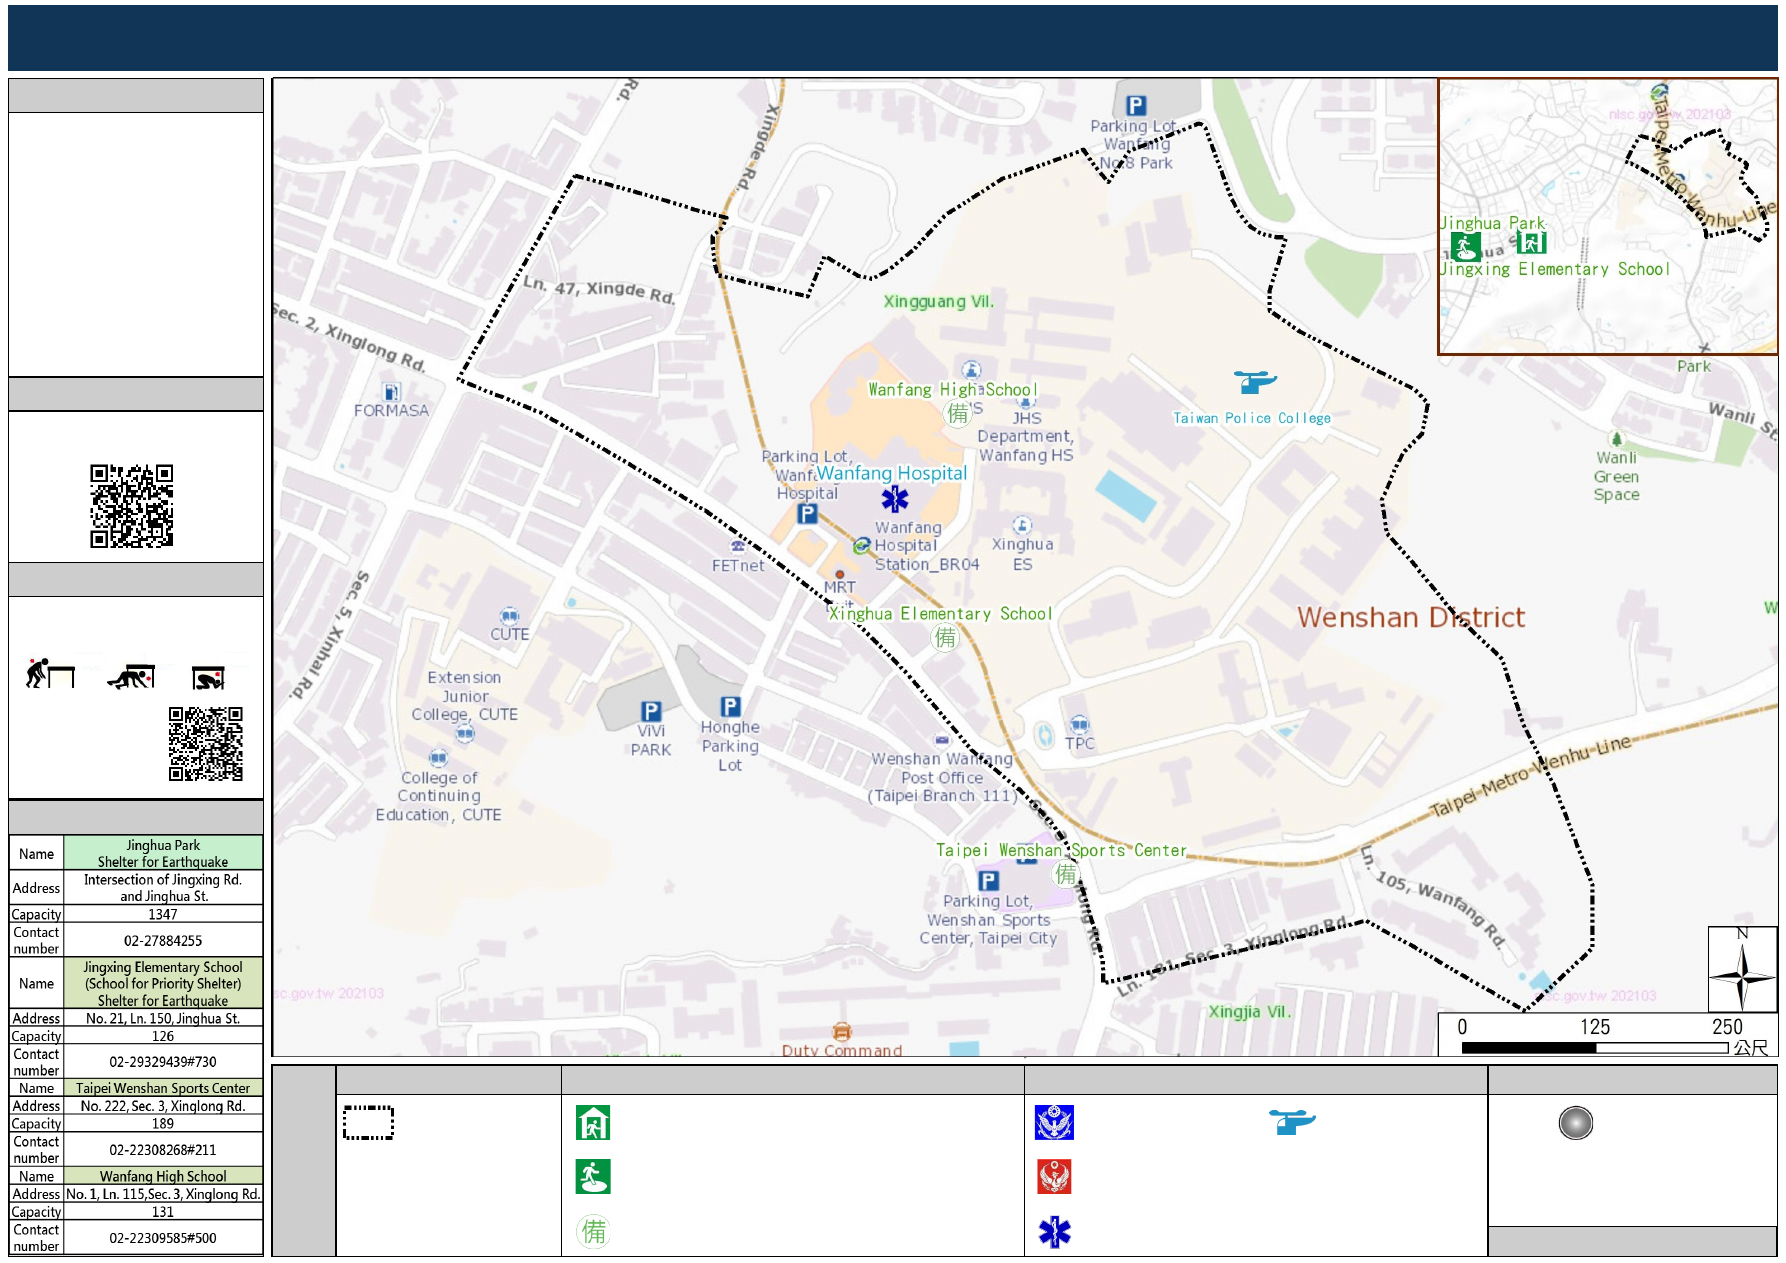The image size is (1786, 1263).
Task: Click the Taipei Wenshan Sports Center map label
Action: [x=1061, y=850]
